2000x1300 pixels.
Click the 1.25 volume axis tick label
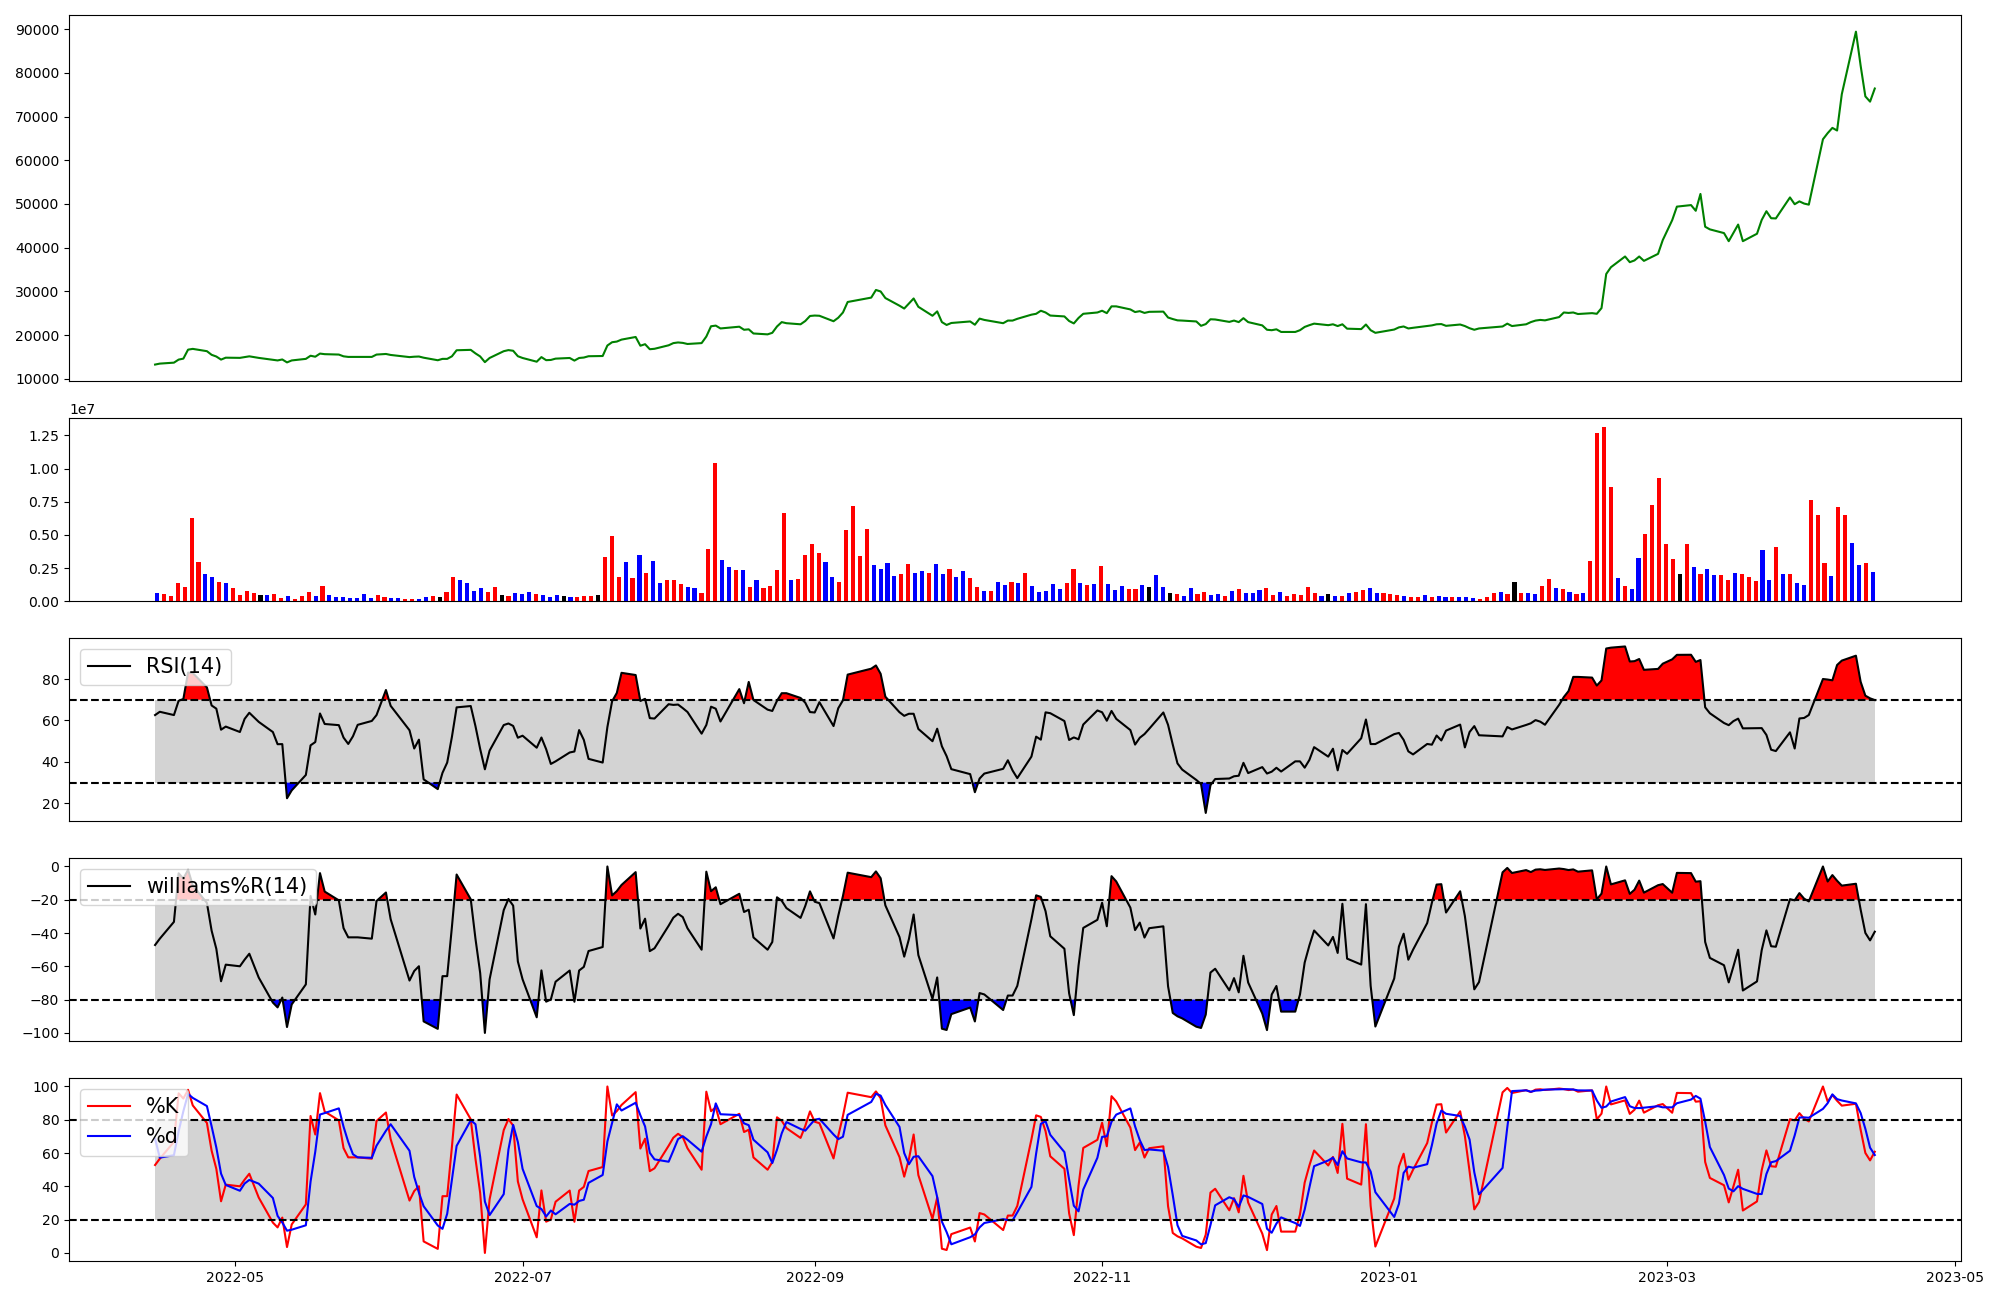(x=43, y=436)
